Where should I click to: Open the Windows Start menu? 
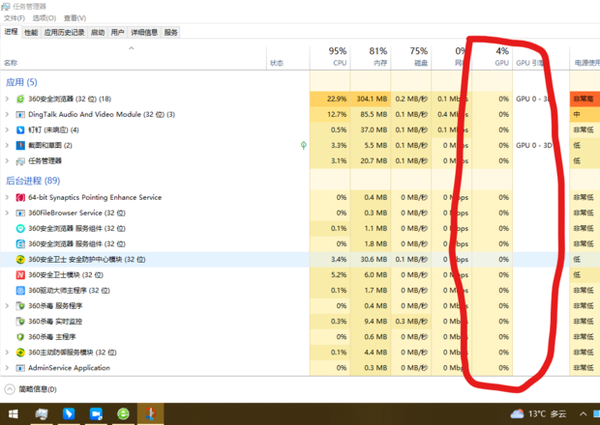tap(13, 414)
